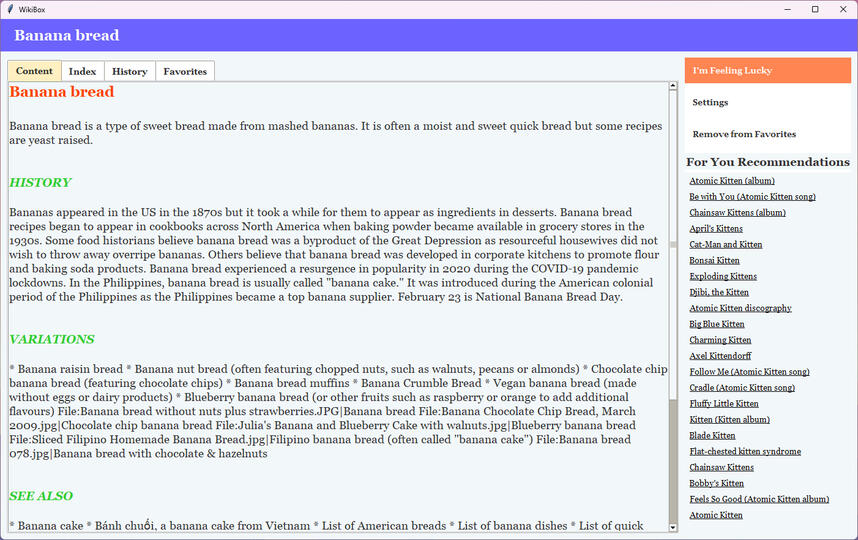The width and height of the screenshot is (858, 540).
Task: Open the Atomic Kitten (album) recommendation
Action: click(731, 181)
